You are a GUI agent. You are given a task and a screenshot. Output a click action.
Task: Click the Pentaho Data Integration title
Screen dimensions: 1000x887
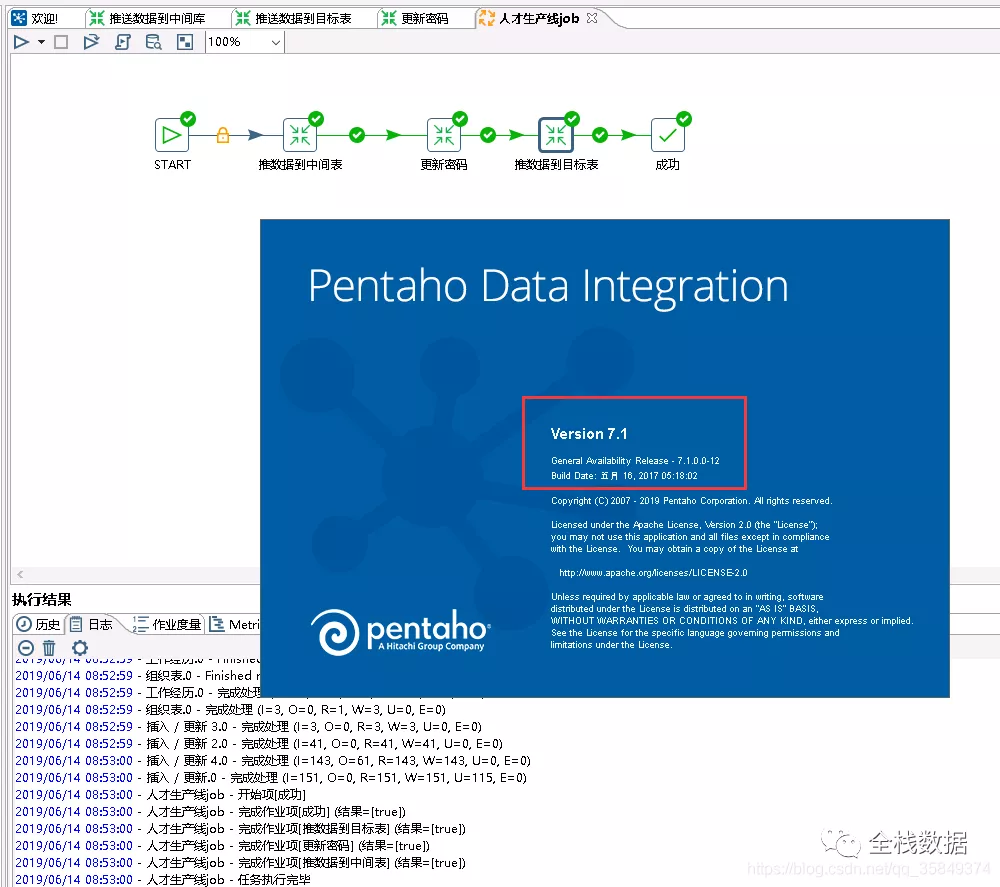click(548, 286)
